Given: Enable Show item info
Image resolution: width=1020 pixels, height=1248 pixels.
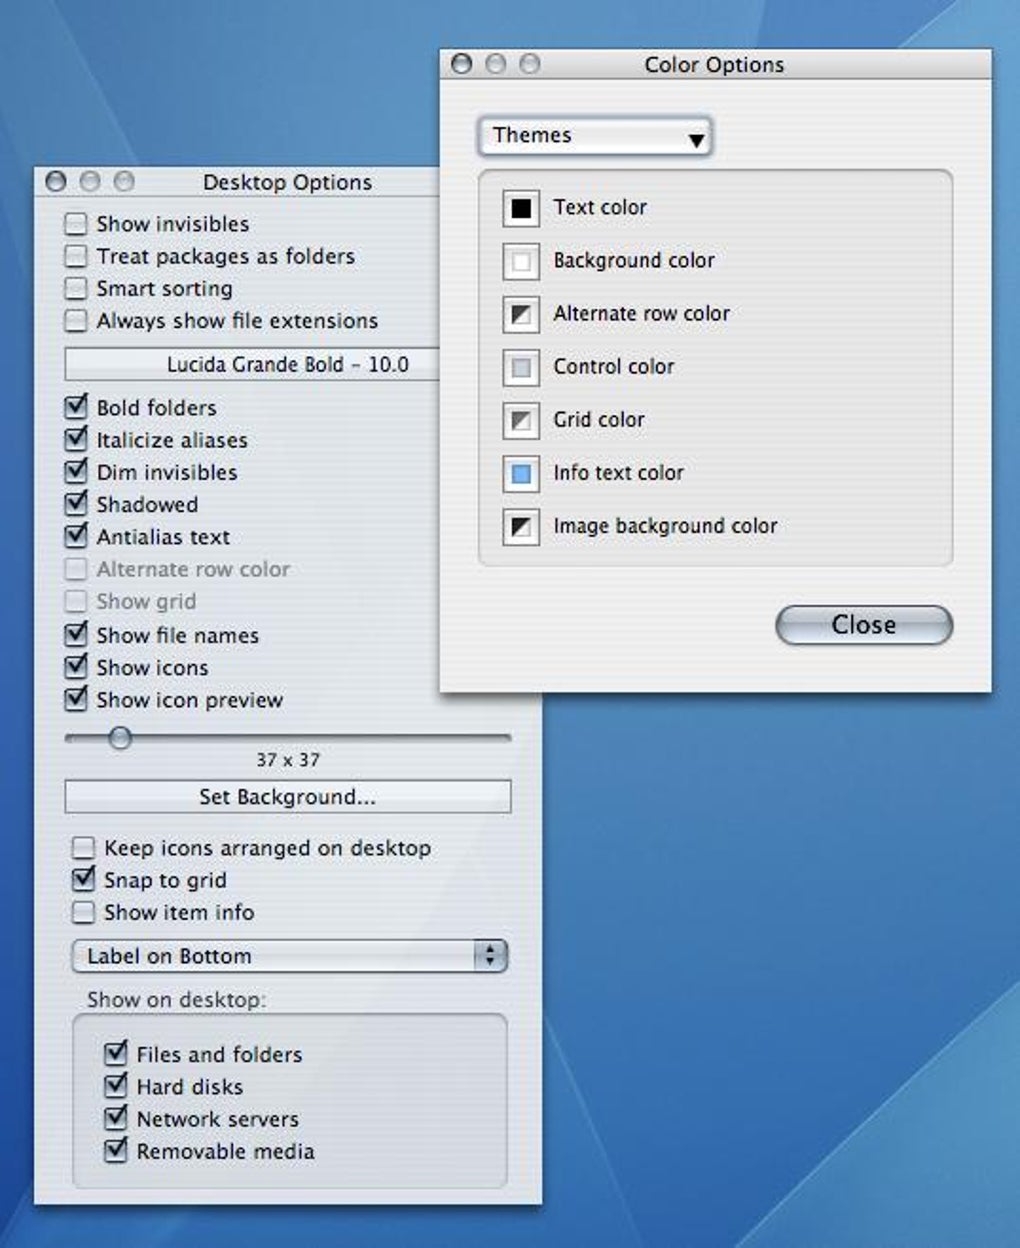Looking at the screenshot, I should tap(84, 912).
